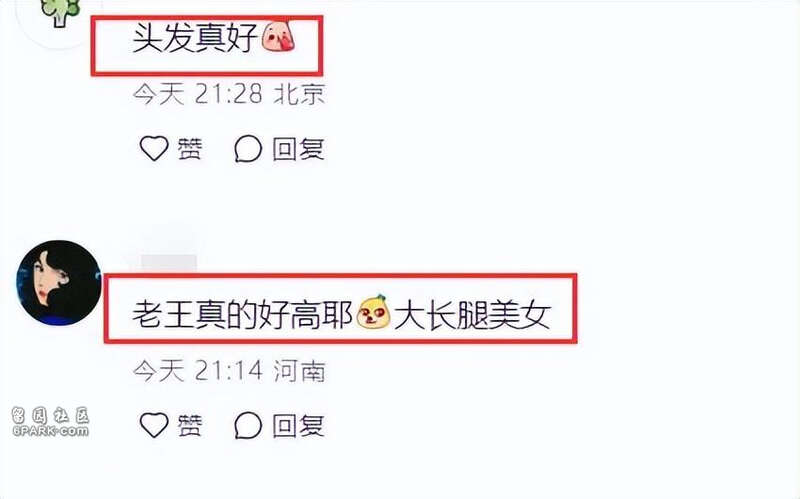Like the 老王真的好高耶 comment with heart icon
Screen dimensions: 800x499
pyautogui.click(x=154, y=425)
